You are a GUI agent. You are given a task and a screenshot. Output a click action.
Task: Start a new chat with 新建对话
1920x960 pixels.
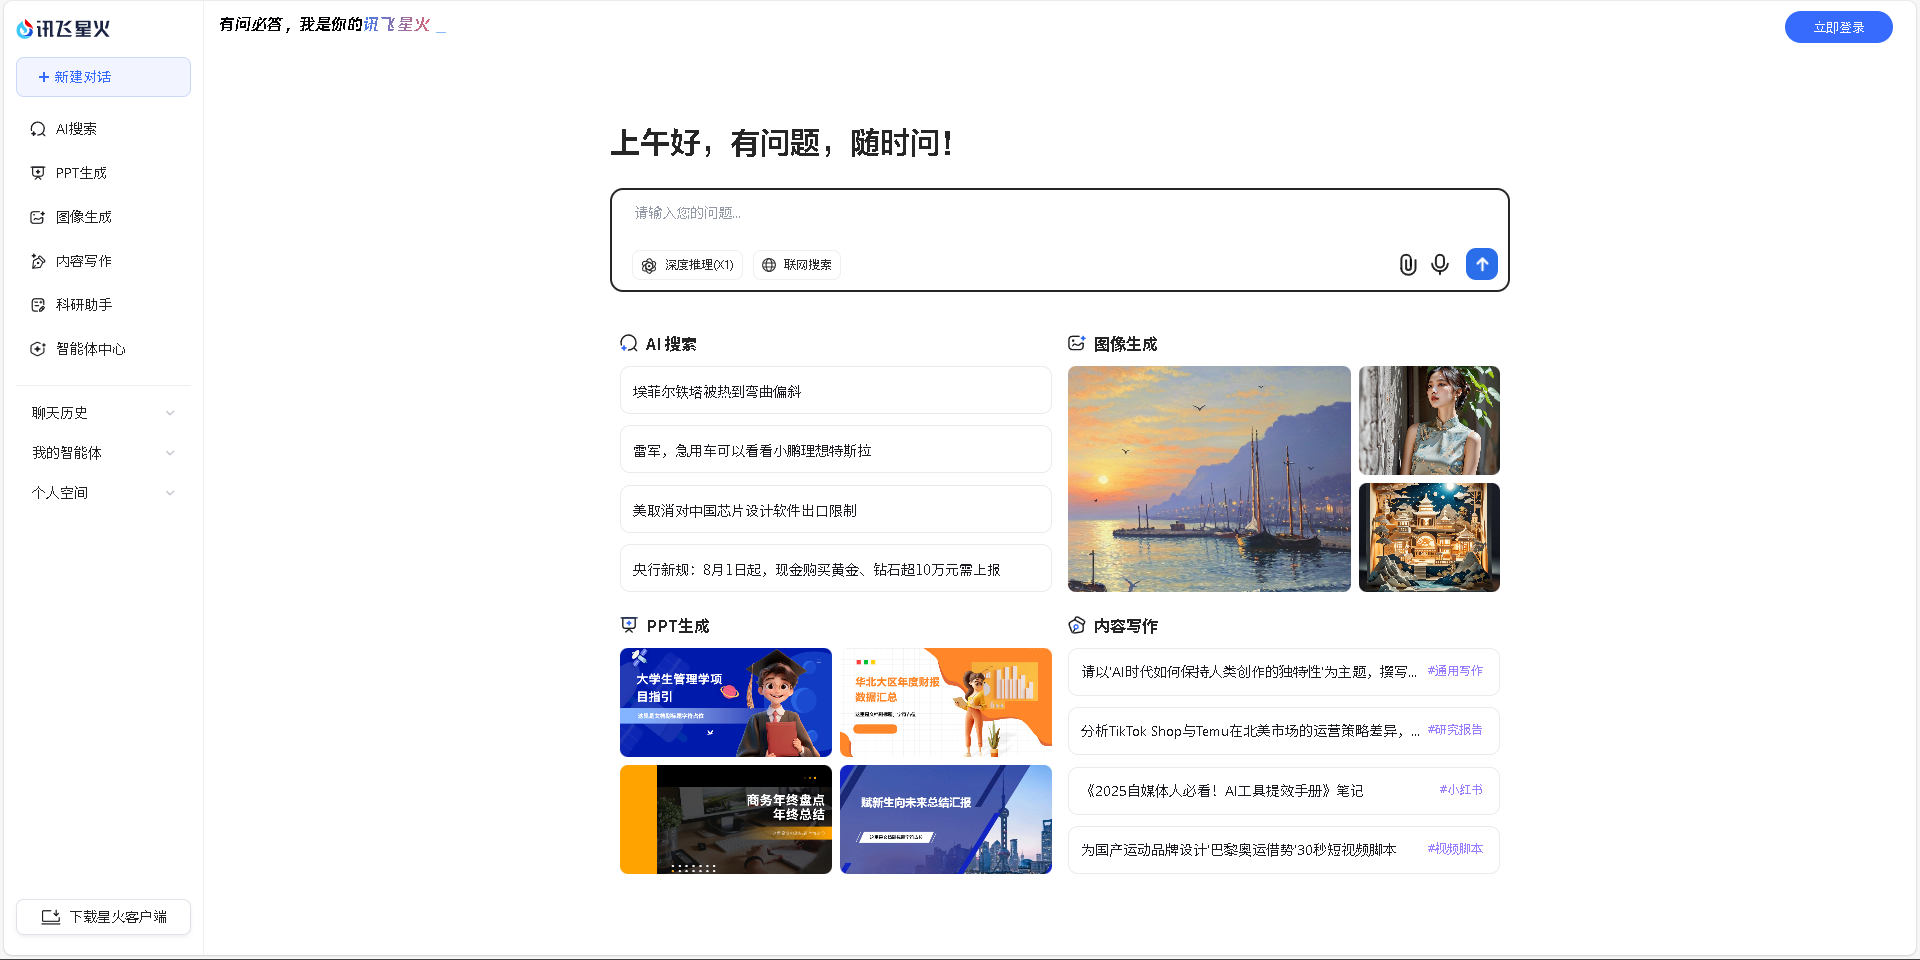click(x=103, y=77)
